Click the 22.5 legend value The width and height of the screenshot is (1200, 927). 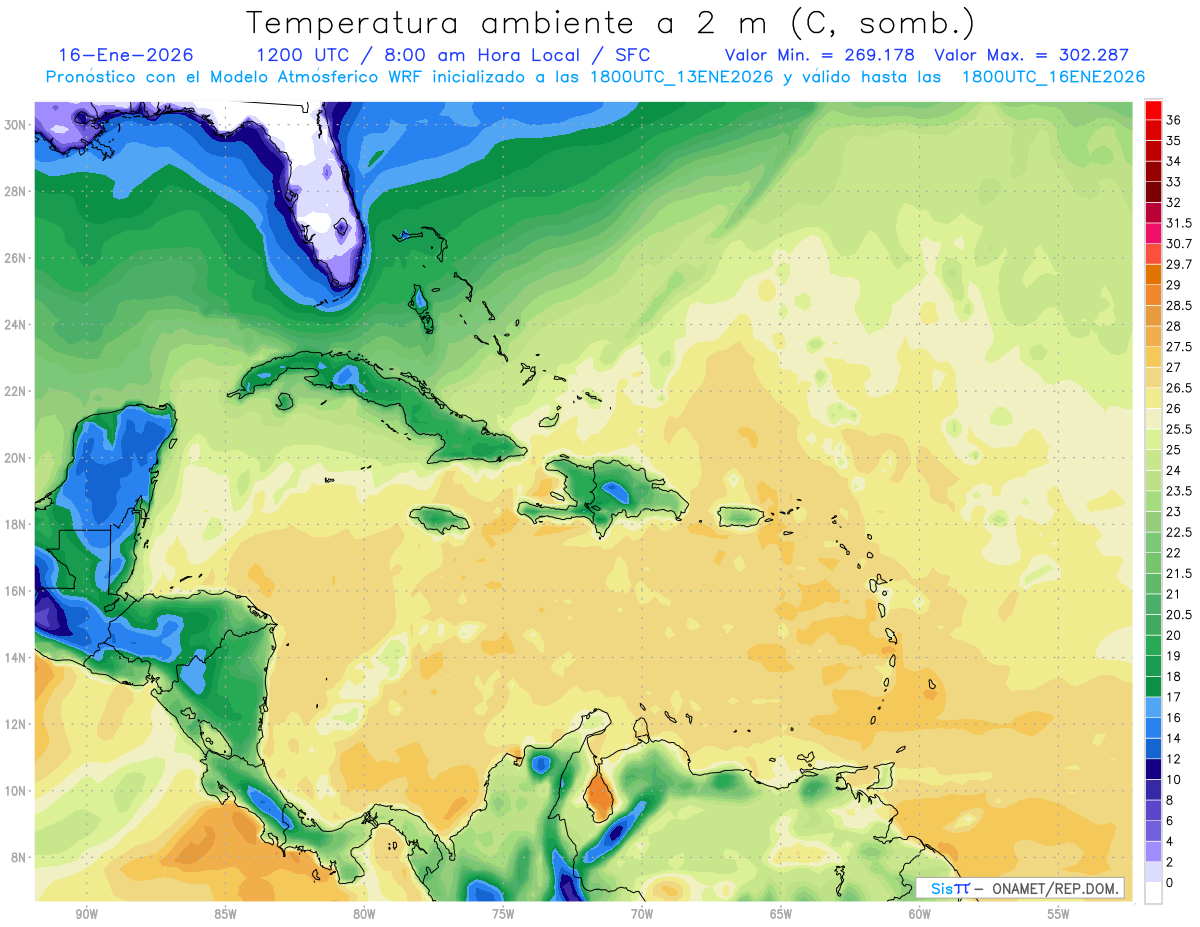click(1178, 532)
